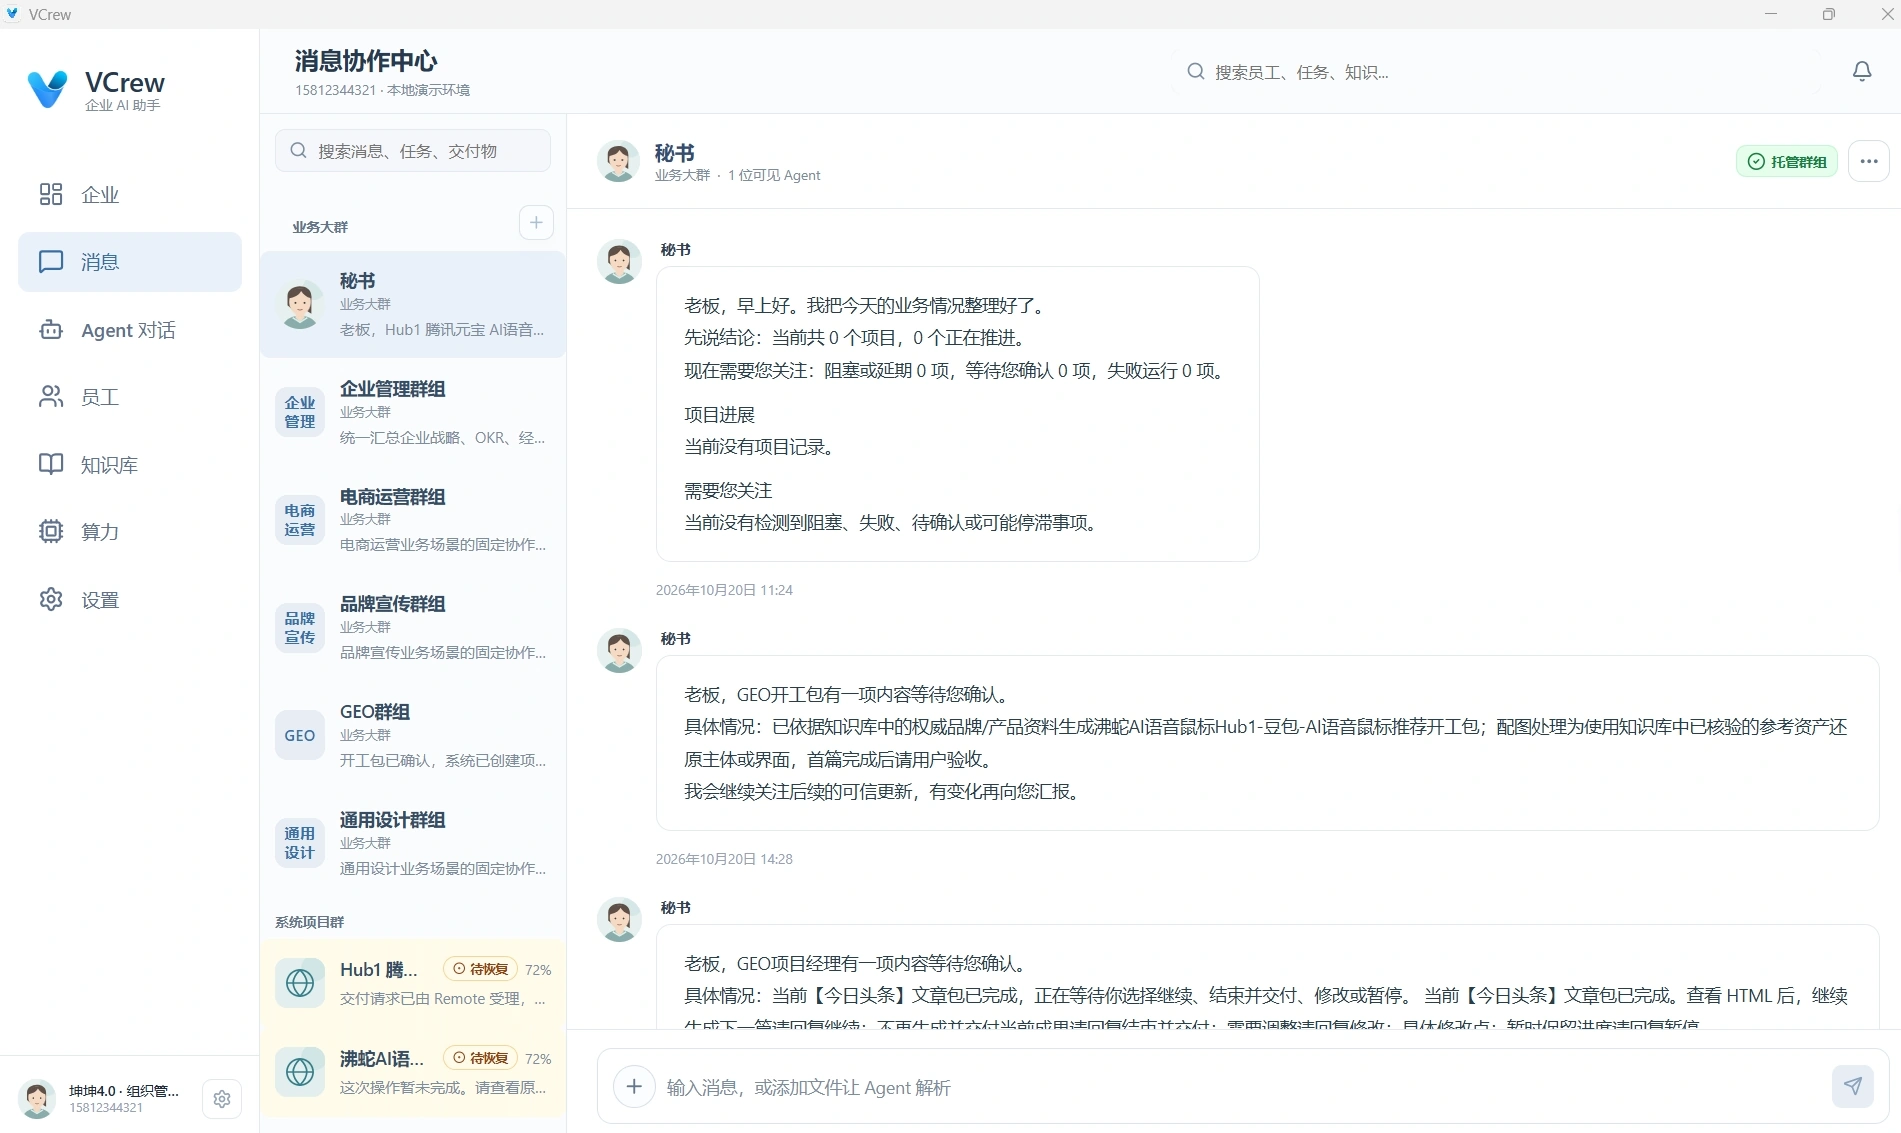Click the 业务大群 section header
The height and width of the screenshot is (1133, 1901).
320,227
